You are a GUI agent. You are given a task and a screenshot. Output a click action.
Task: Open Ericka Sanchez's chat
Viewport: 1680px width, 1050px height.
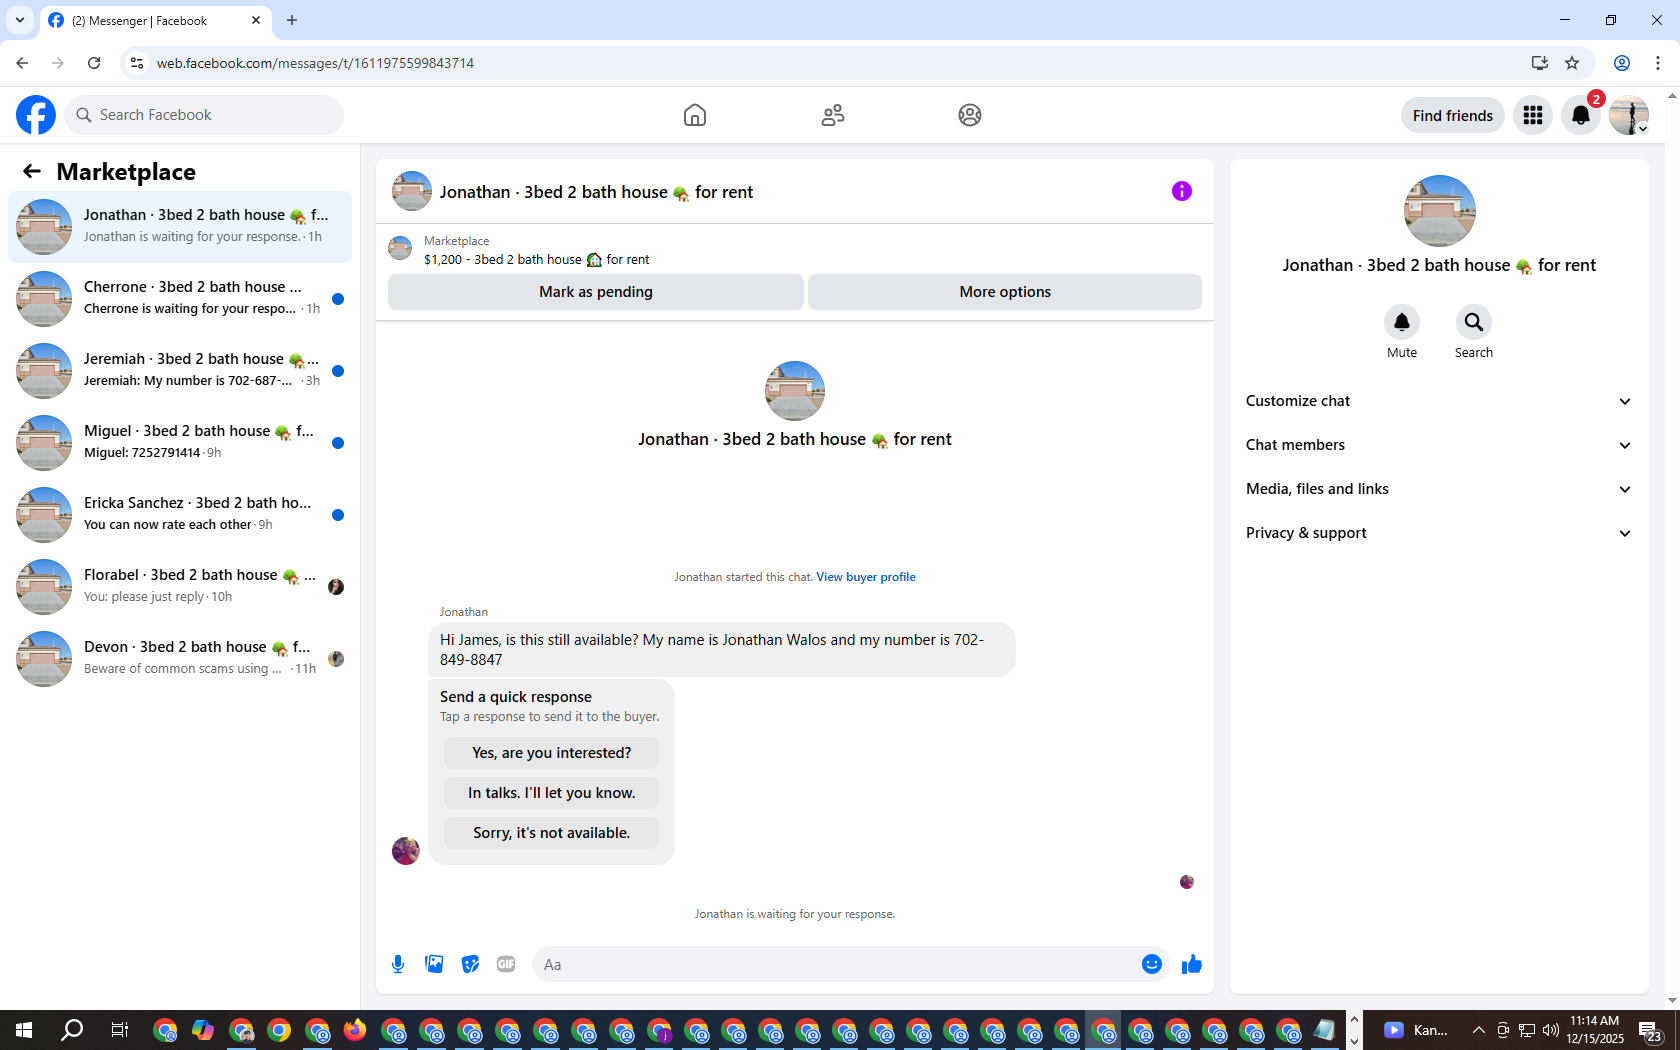tap(180, 515)
